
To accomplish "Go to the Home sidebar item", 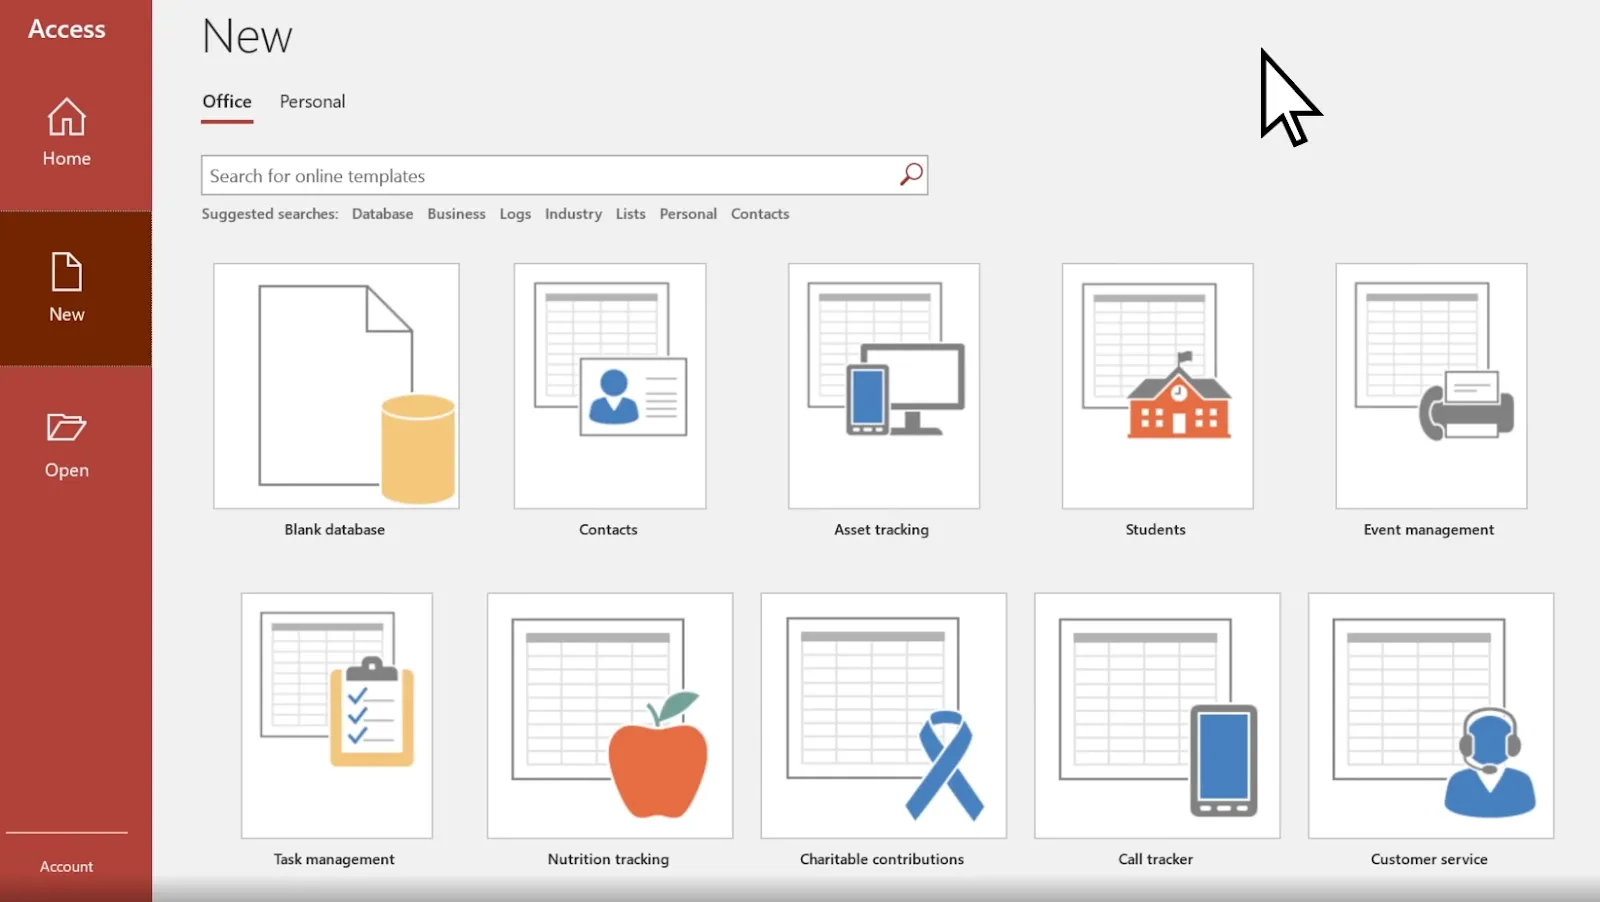I will pos(66,131).
